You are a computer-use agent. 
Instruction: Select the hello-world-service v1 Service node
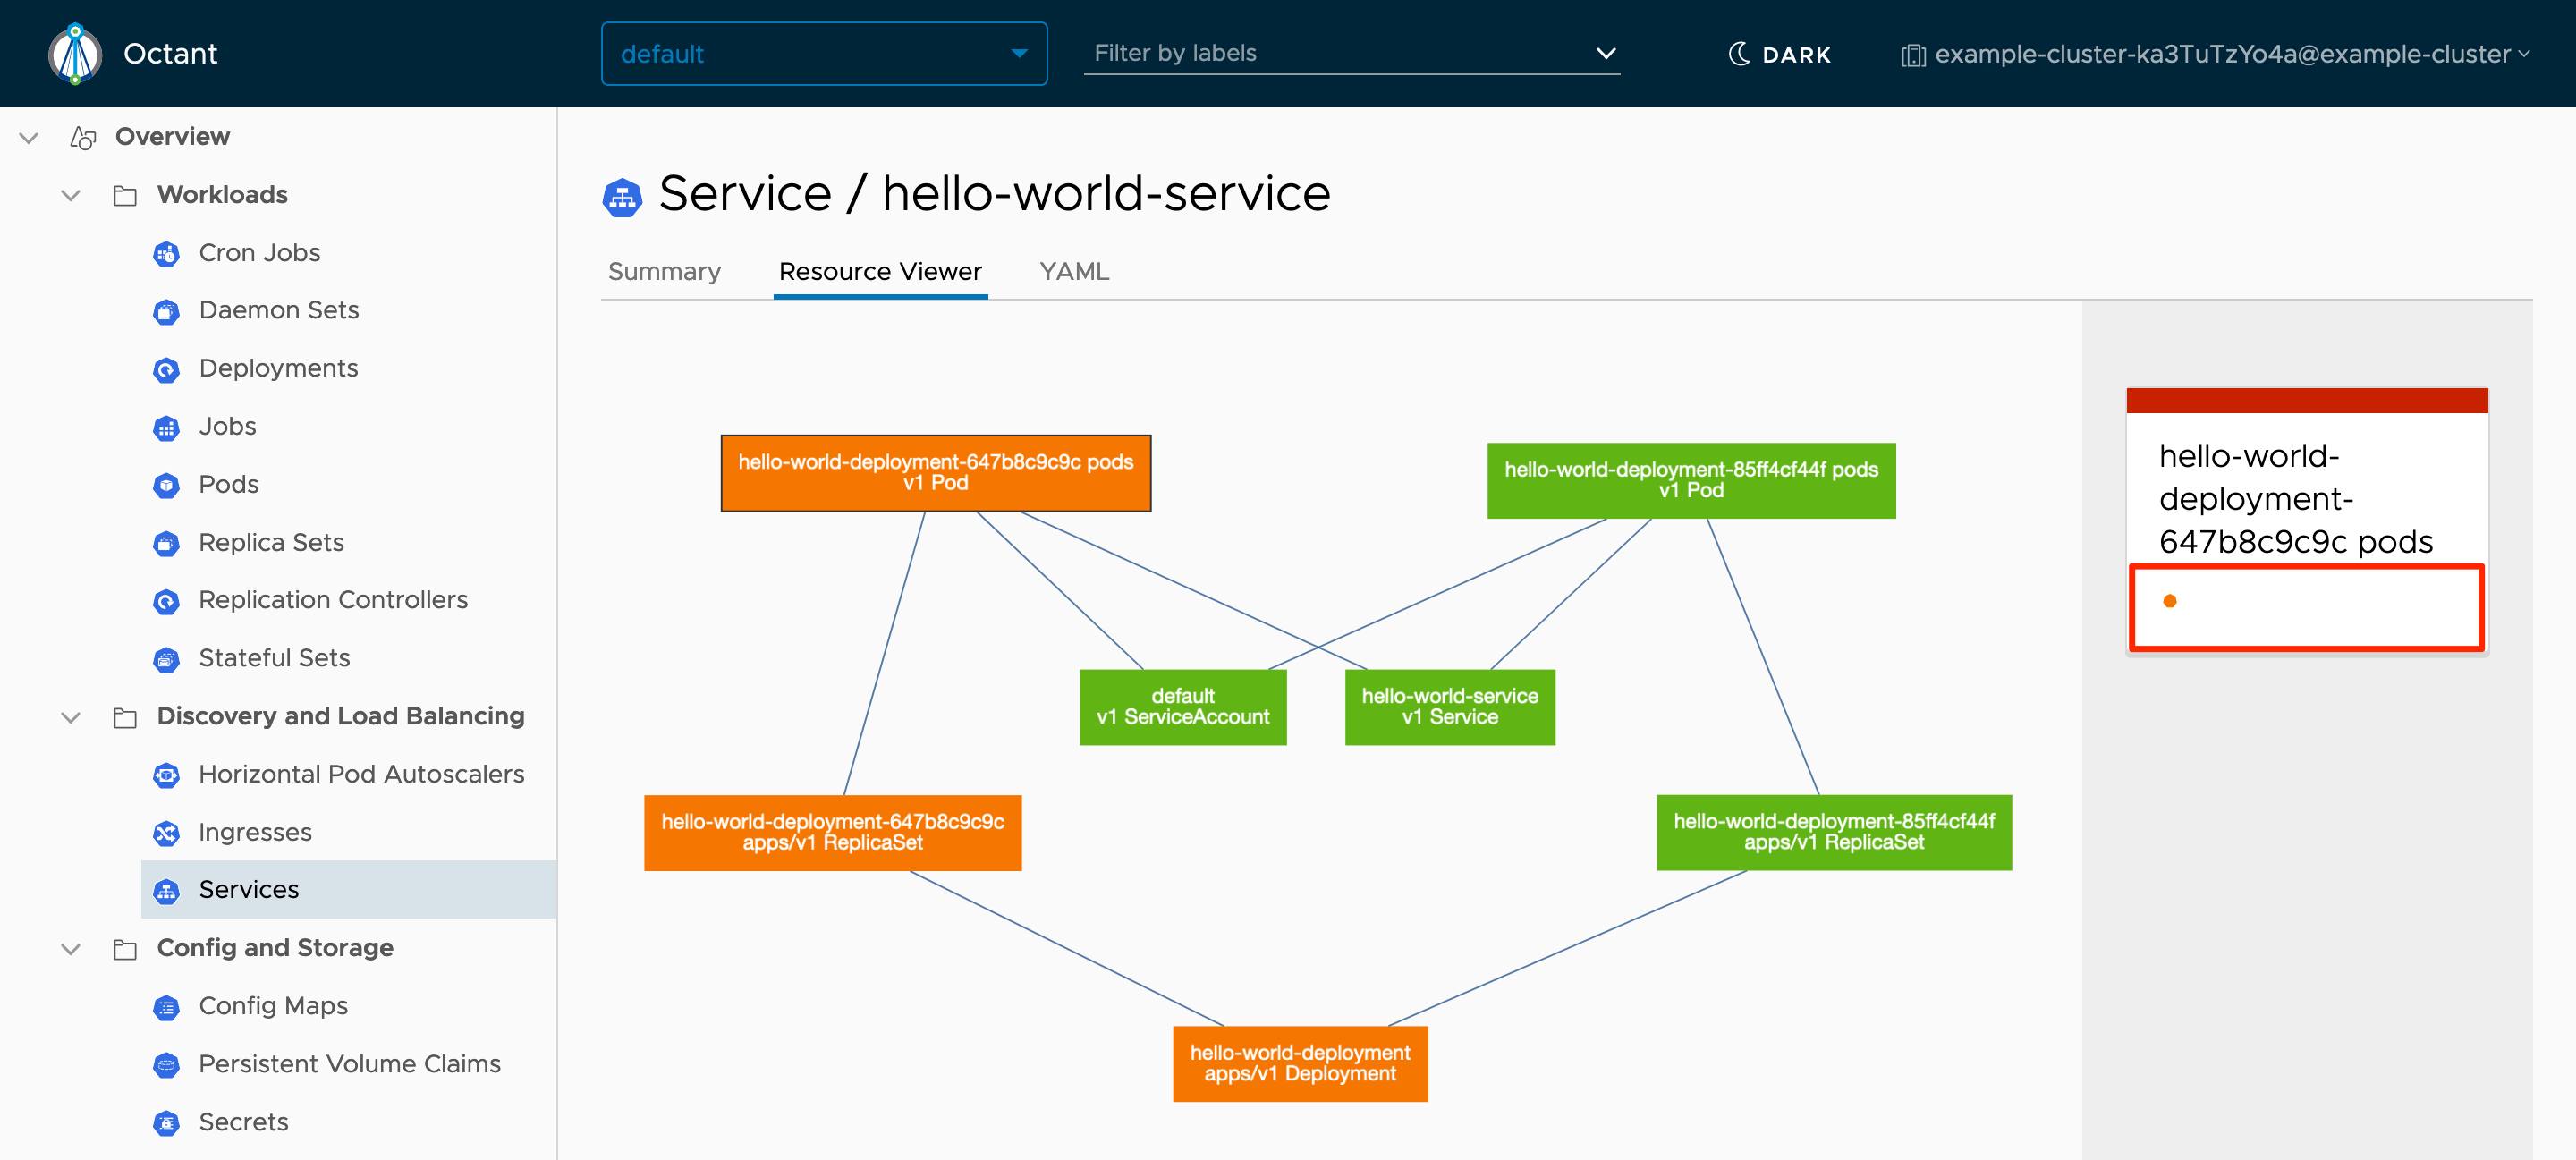coord(1450,707)
